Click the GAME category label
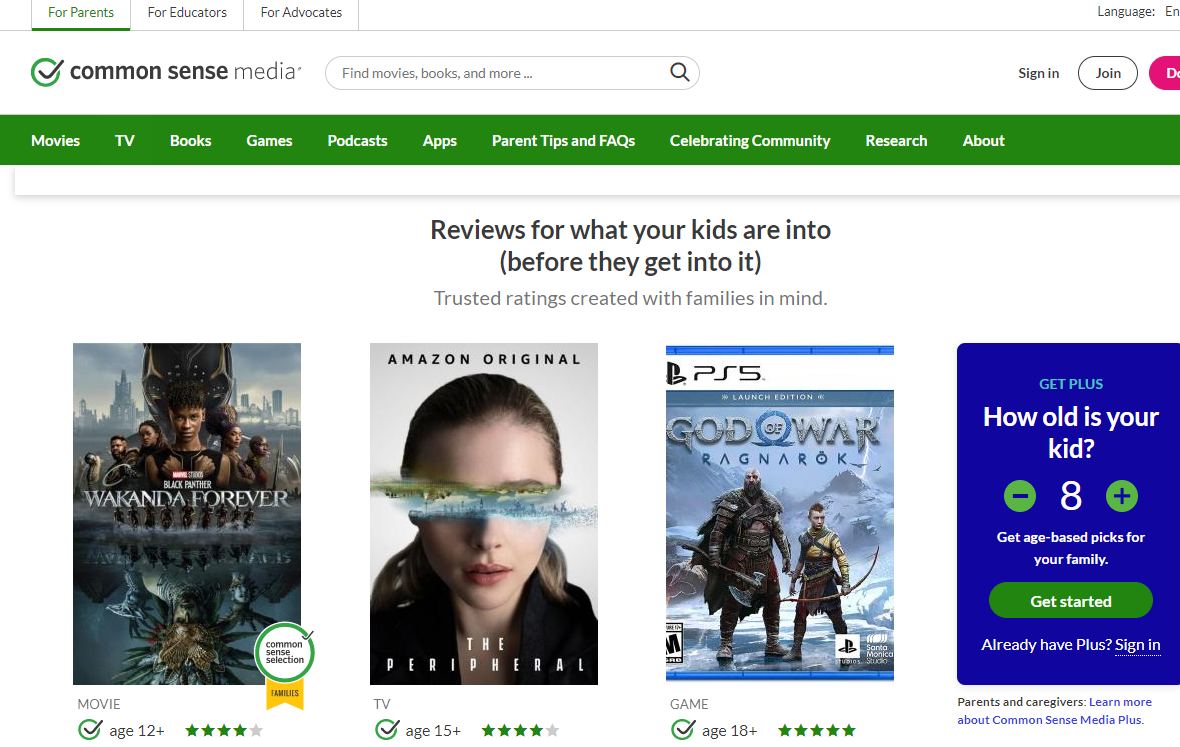 coord(689,704)
